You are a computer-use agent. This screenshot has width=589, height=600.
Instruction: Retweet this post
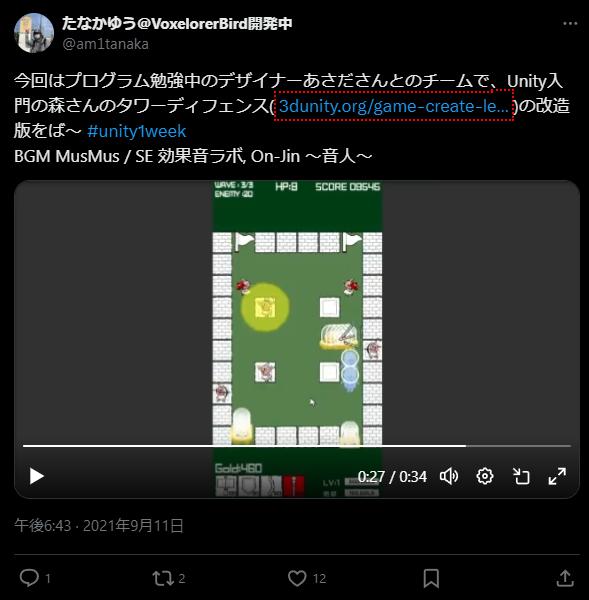click(x=163, y=578)
